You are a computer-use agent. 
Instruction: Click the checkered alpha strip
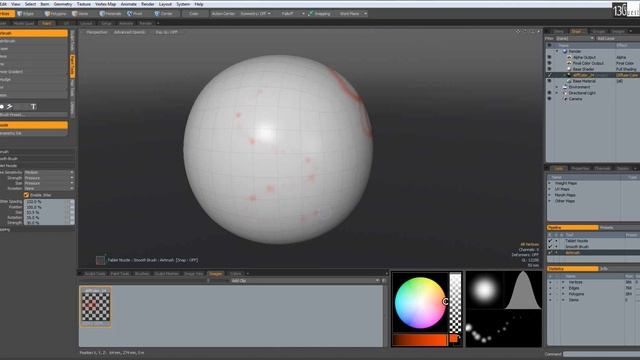(x=456, y=302)
